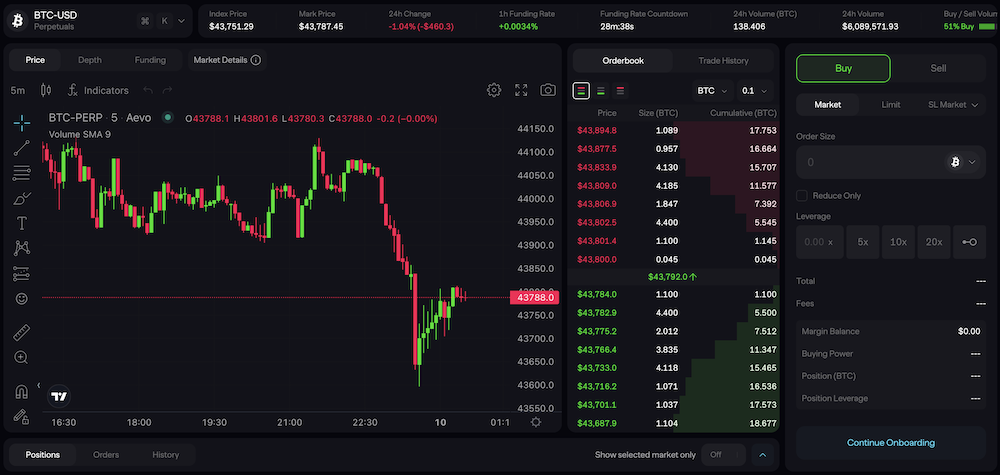Switch order side to Sell
Image resolution: width=1000 pixels, height=475 pixels.
tap(938, 68)
